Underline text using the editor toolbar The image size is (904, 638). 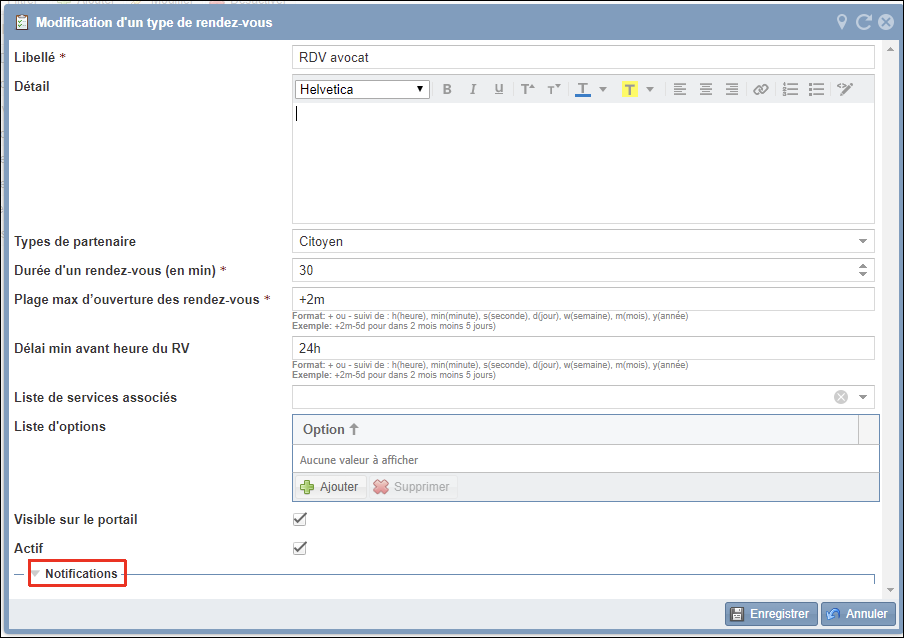pos(499,89)
